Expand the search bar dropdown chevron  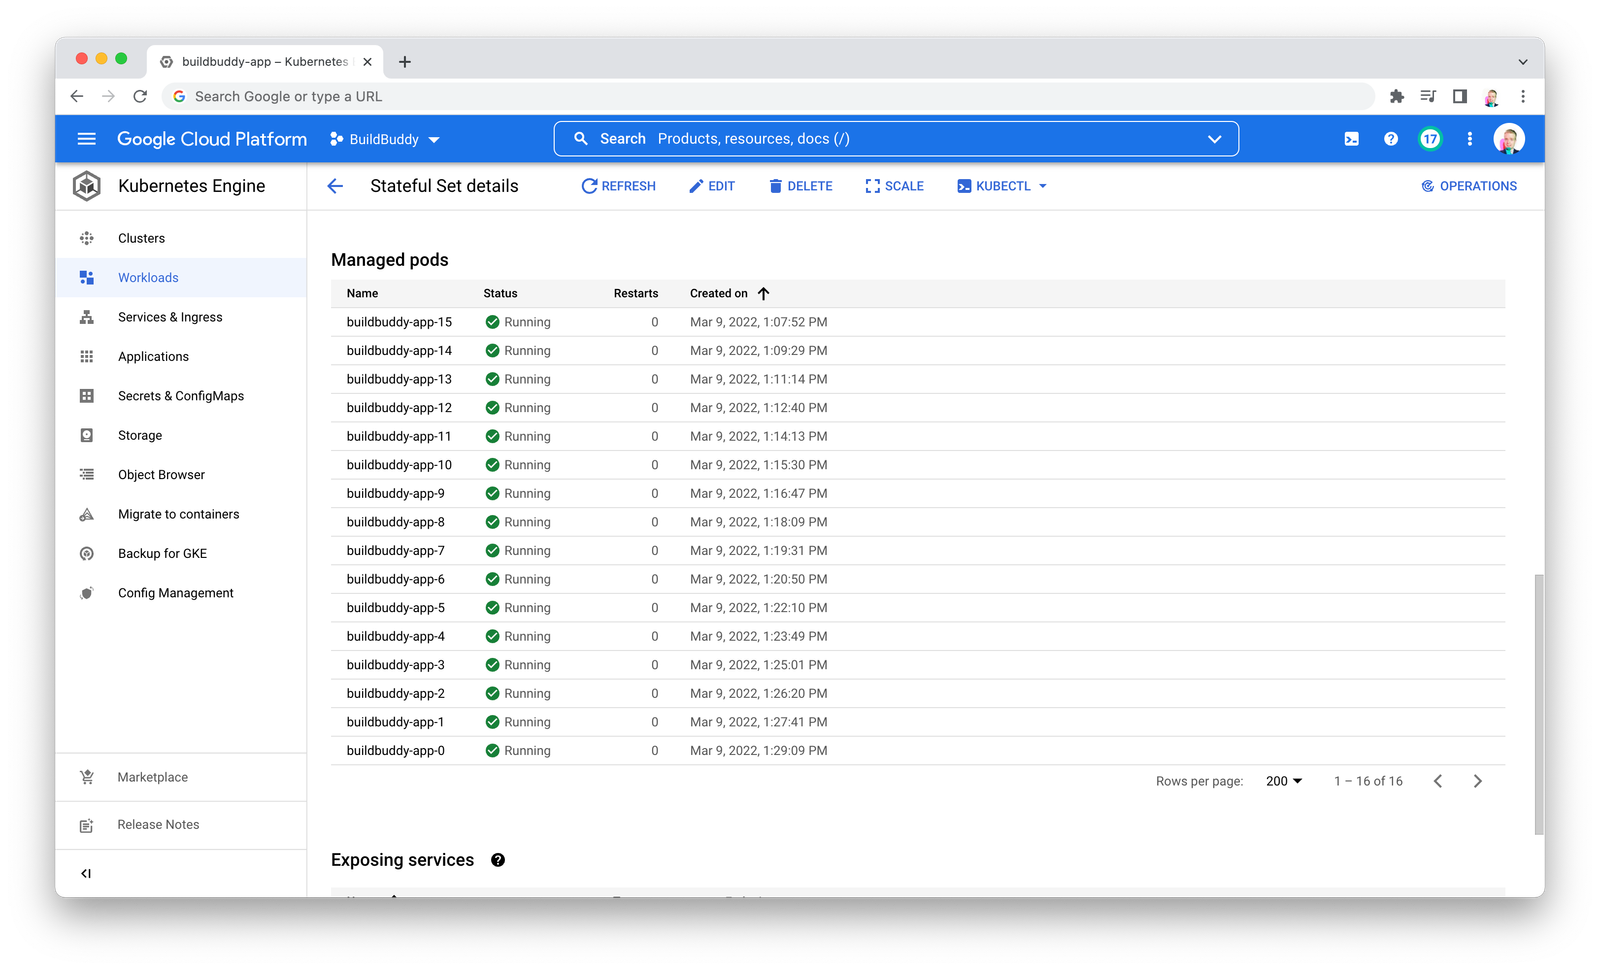tap(1215, 139)
